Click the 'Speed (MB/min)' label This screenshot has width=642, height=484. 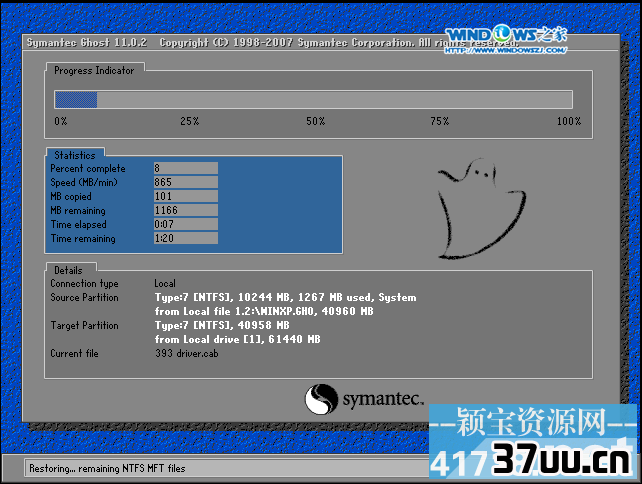click(84, 182)
